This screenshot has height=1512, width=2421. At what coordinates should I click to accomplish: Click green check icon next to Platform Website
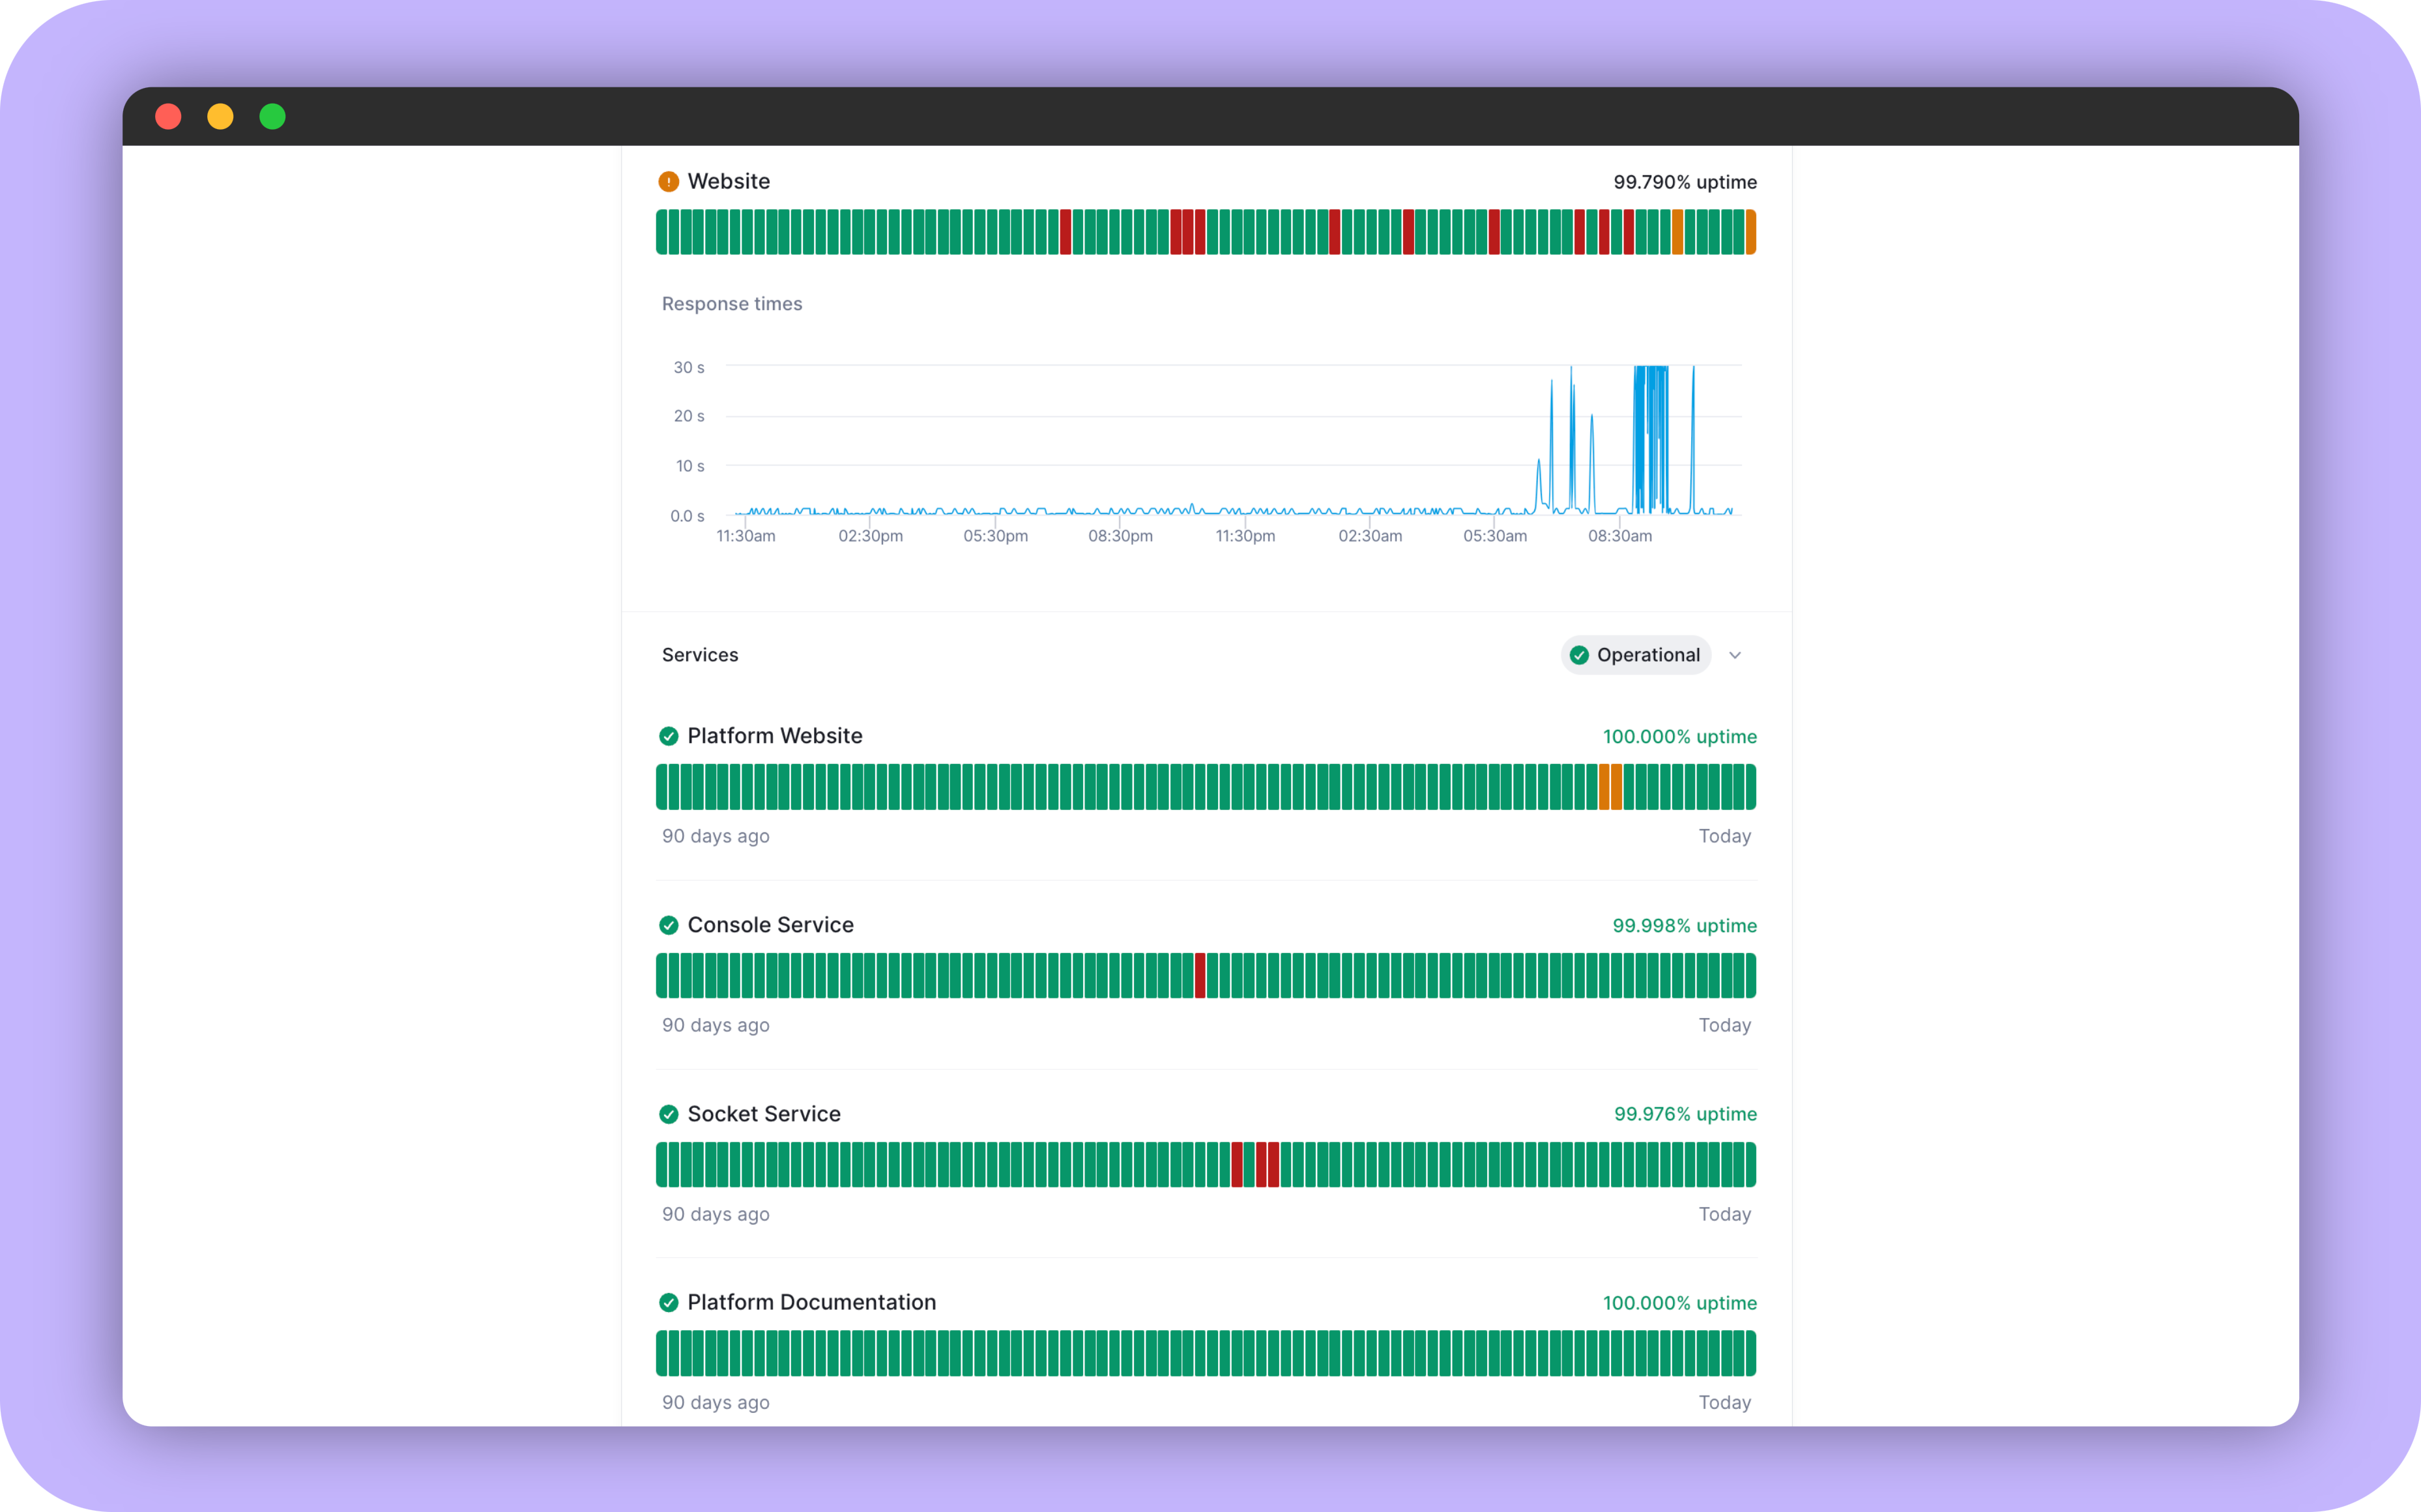pyautogui.click(x=668, y=736)
